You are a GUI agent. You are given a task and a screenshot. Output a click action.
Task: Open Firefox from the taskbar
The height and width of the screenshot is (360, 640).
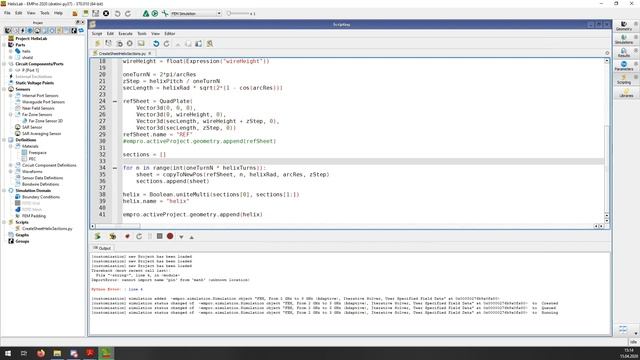tap(41, 353)
